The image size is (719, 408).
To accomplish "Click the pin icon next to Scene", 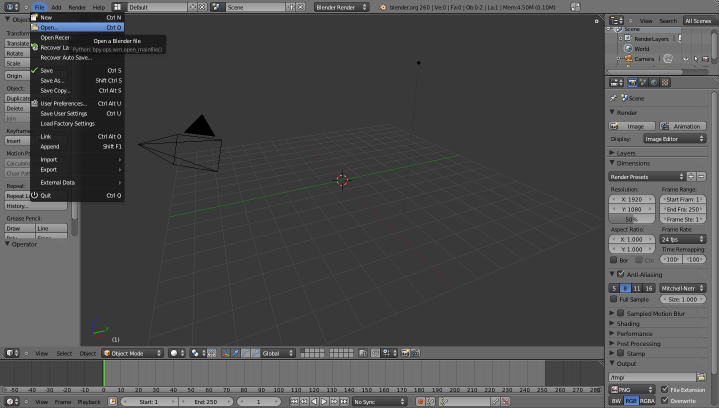I will (613, 98).
